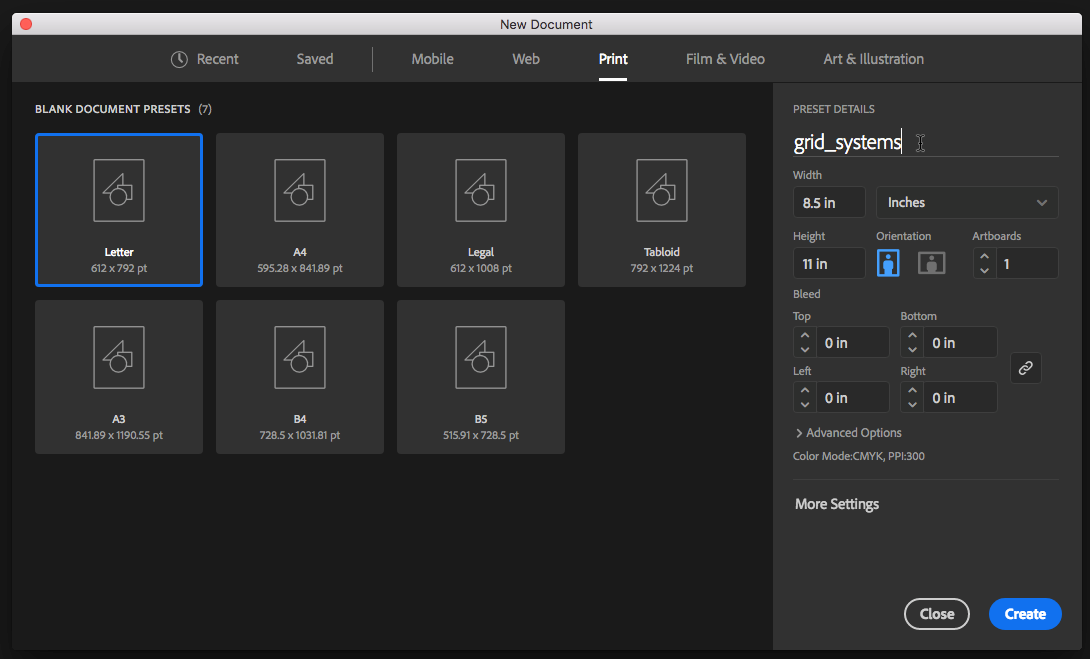Click the Create button
The width and height of the screenshot is (1090, 659).
(1025, 614)
